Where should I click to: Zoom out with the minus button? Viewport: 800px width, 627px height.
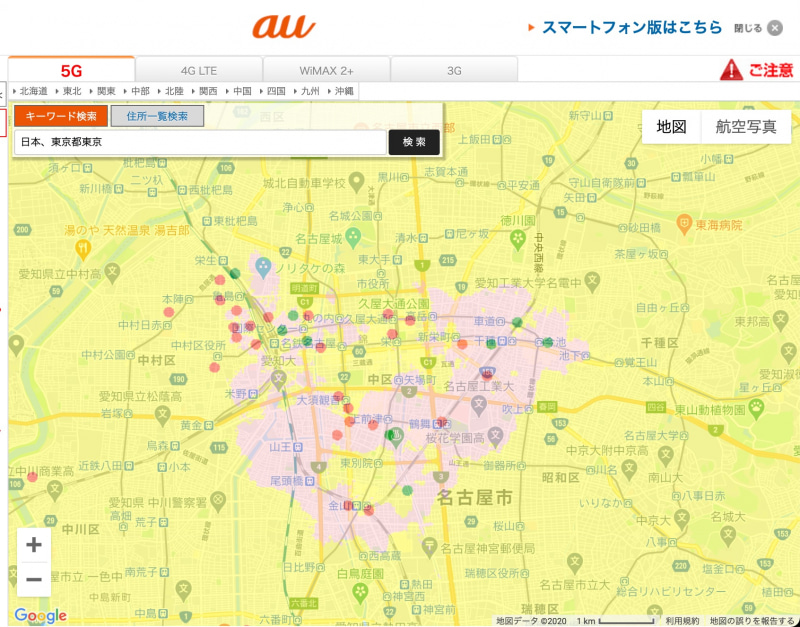tap(34, 580)
